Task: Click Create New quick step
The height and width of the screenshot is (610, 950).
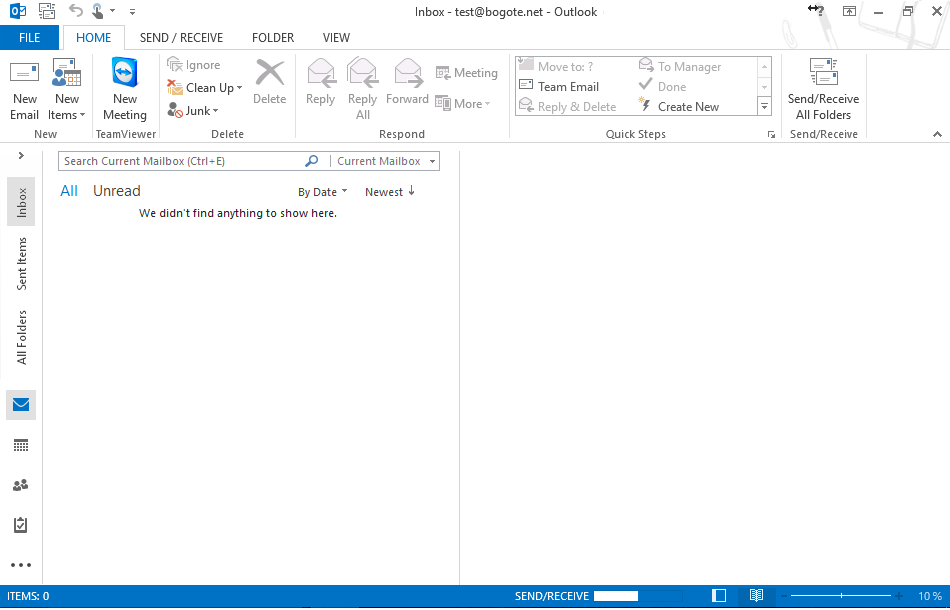Action: (688, 107)
